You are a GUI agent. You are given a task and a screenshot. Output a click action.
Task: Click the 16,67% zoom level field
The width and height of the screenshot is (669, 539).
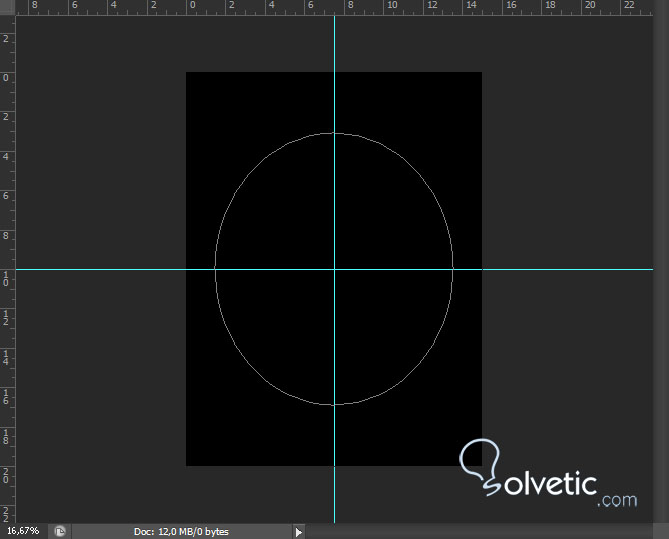(x=23, y=531)
